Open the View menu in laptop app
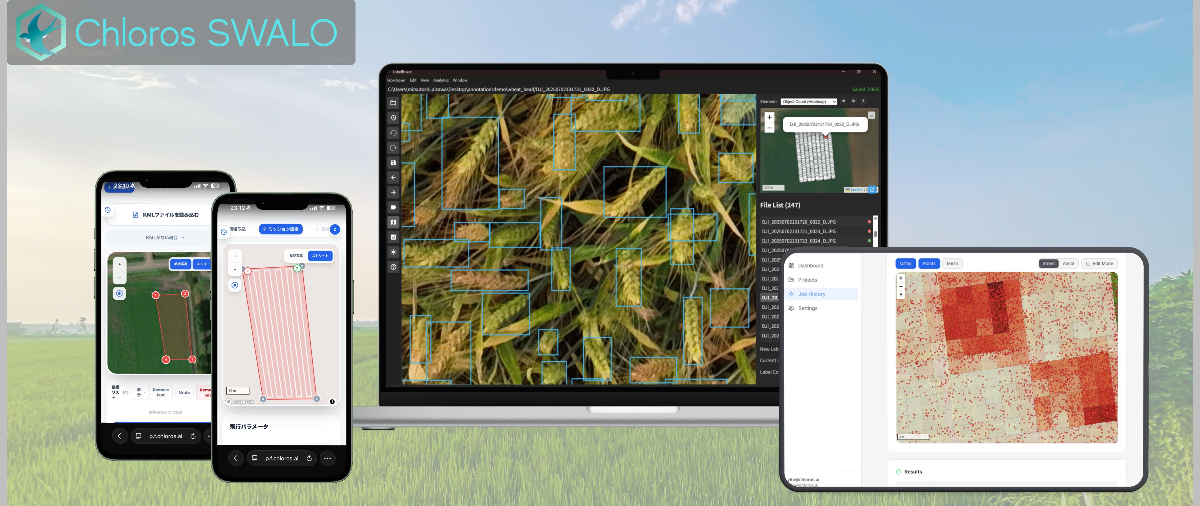 point(425,80)
